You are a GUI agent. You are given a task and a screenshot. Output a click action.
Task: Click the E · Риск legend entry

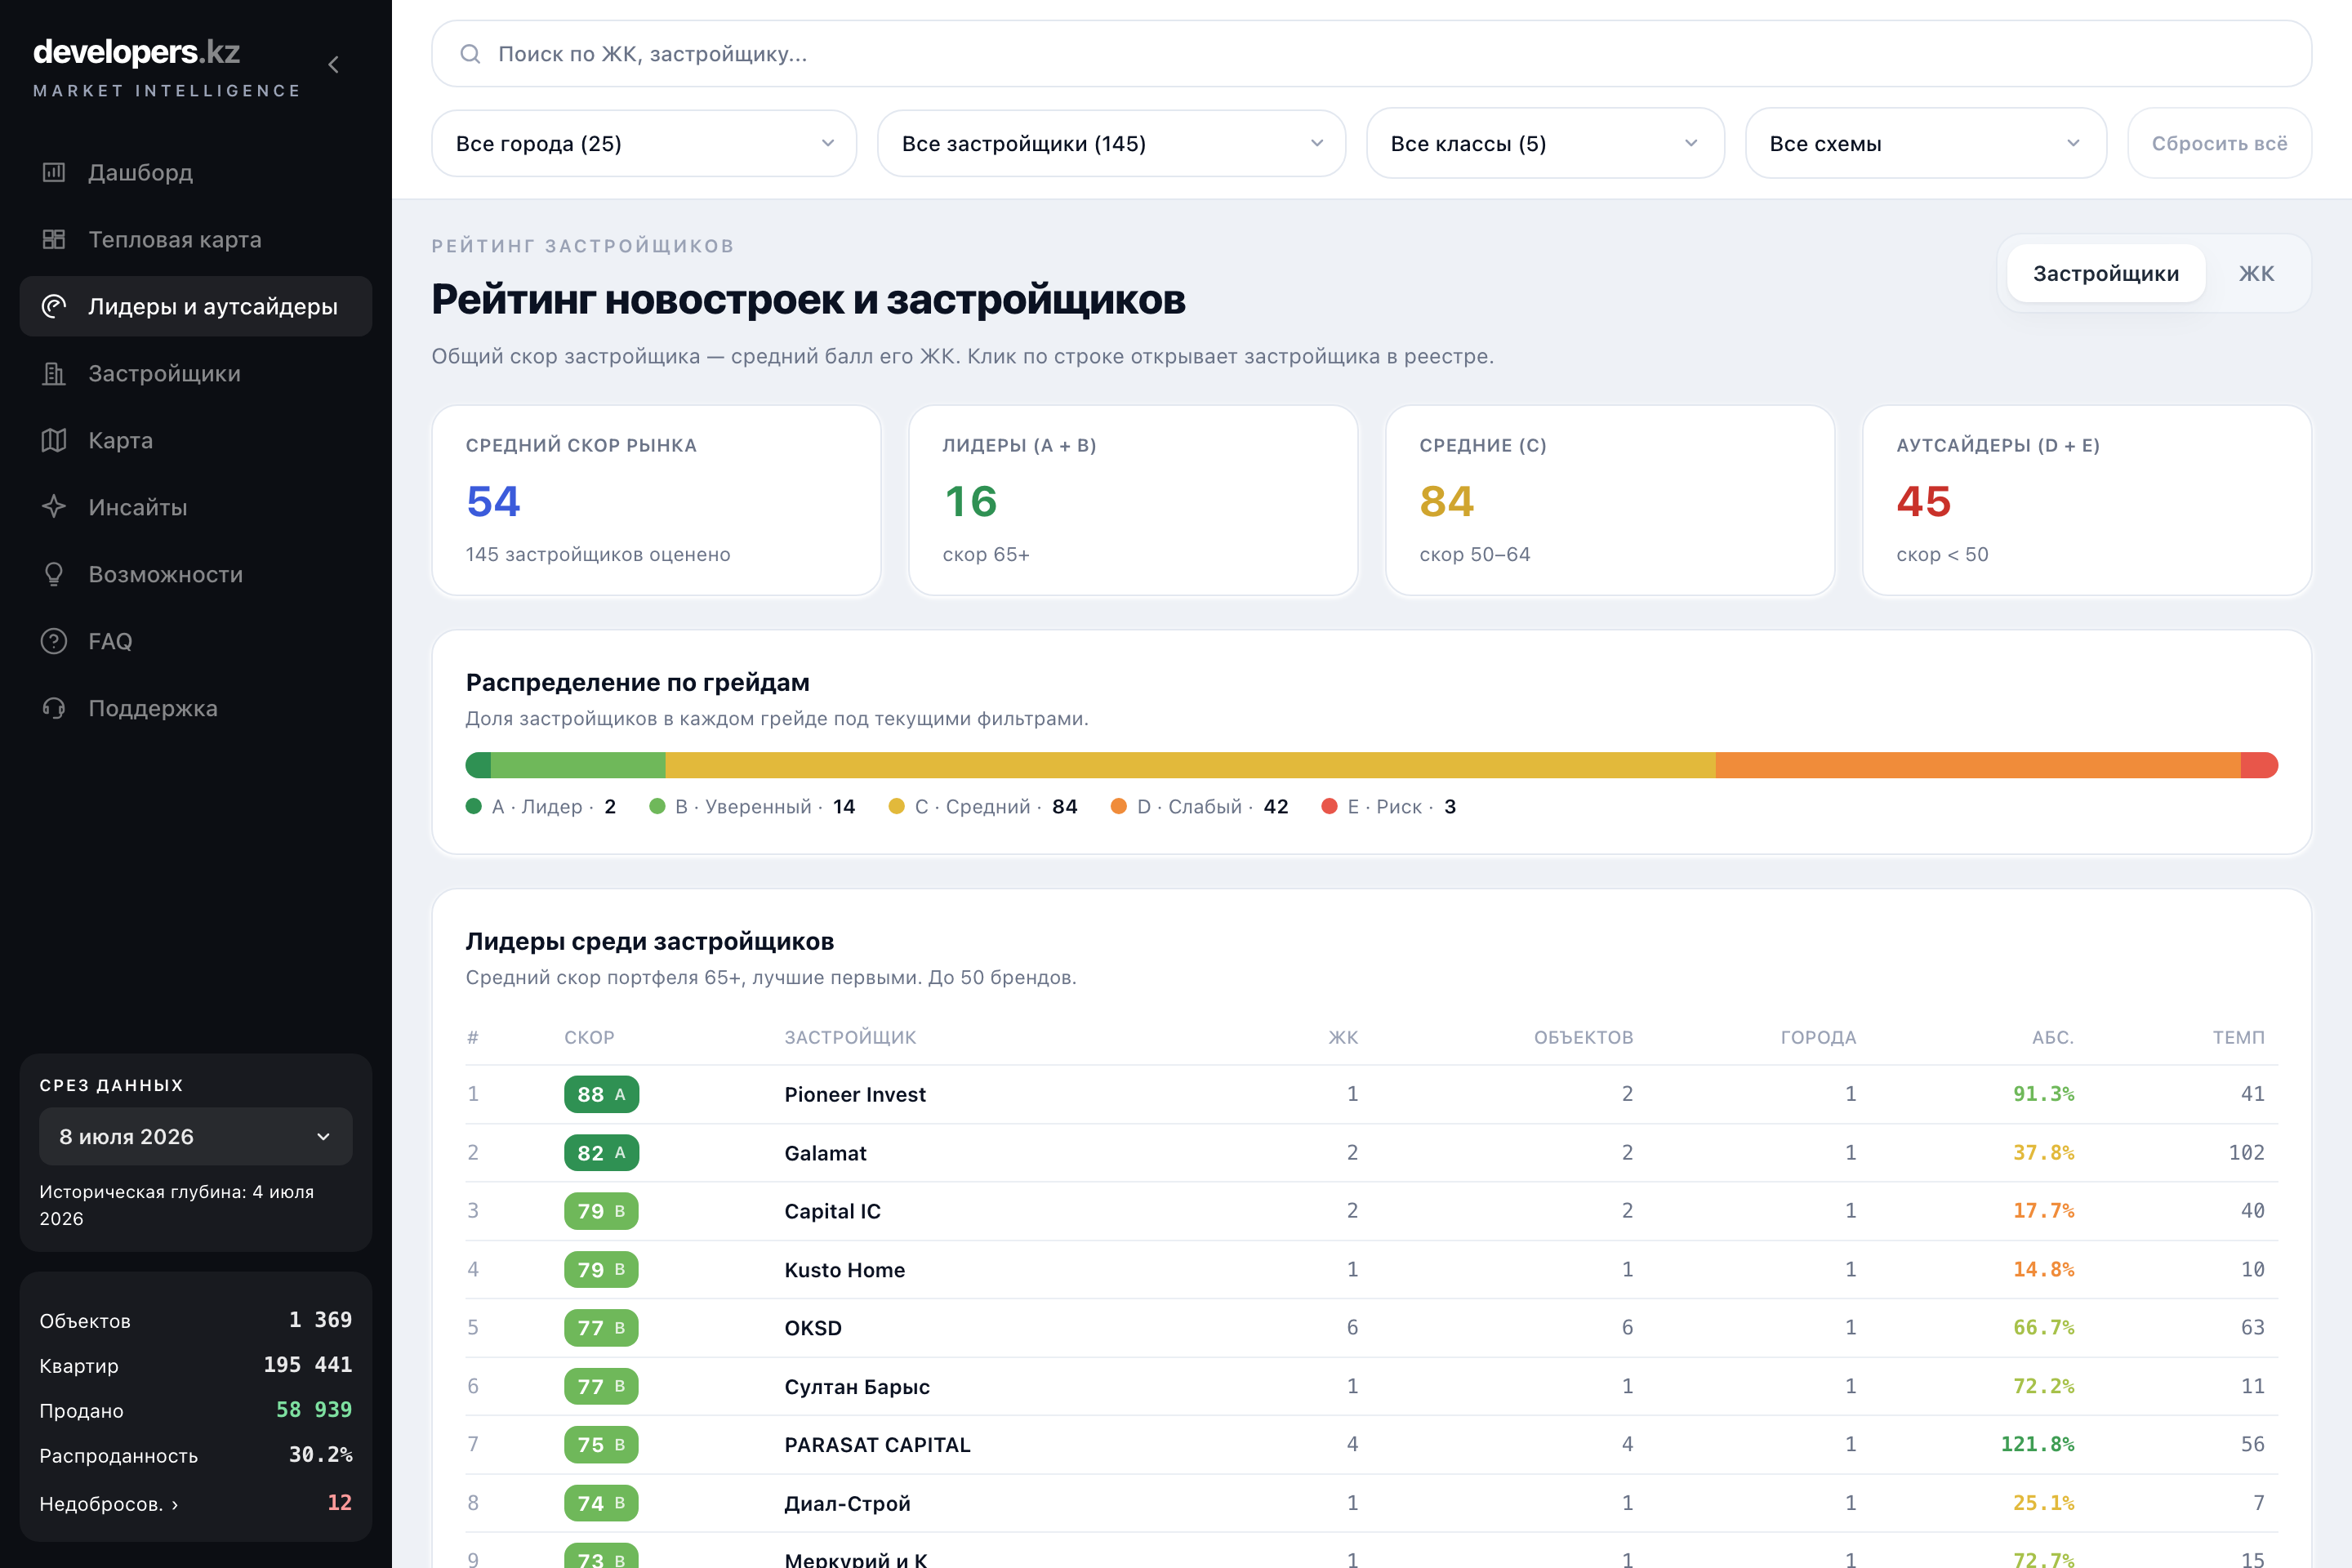(x=1389, y=806)
